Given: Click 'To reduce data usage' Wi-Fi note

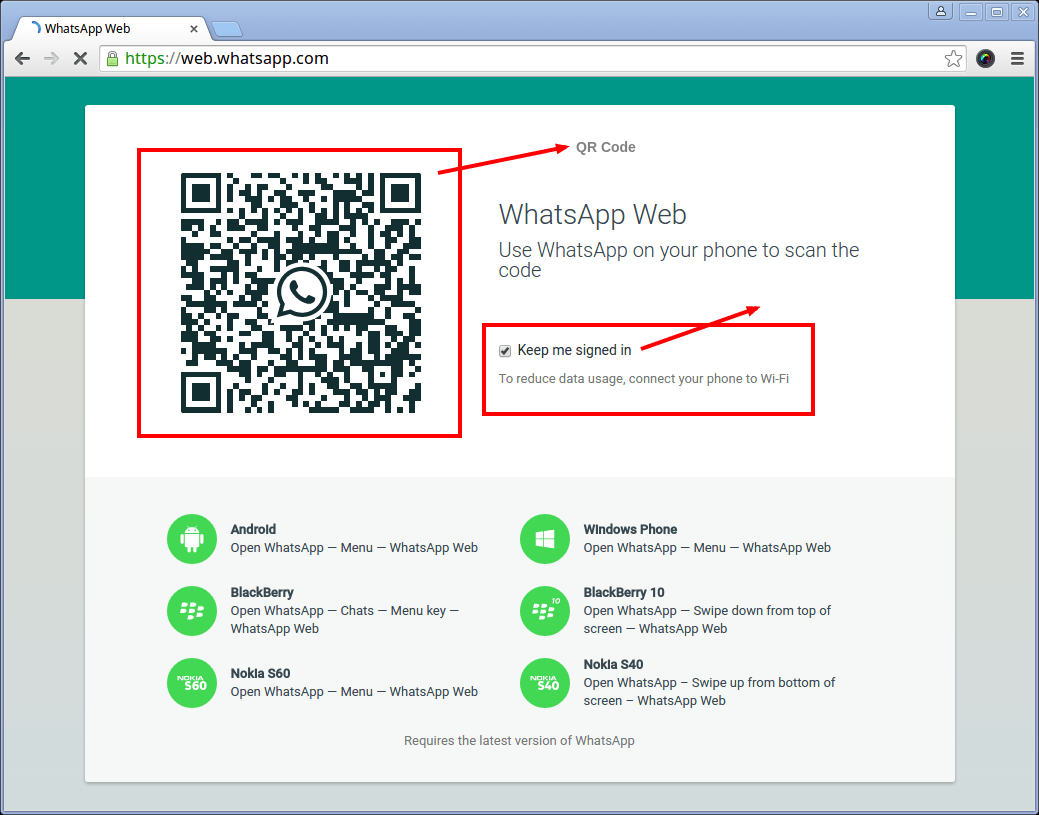Looking at the screenshot, I should pos(643,379).
